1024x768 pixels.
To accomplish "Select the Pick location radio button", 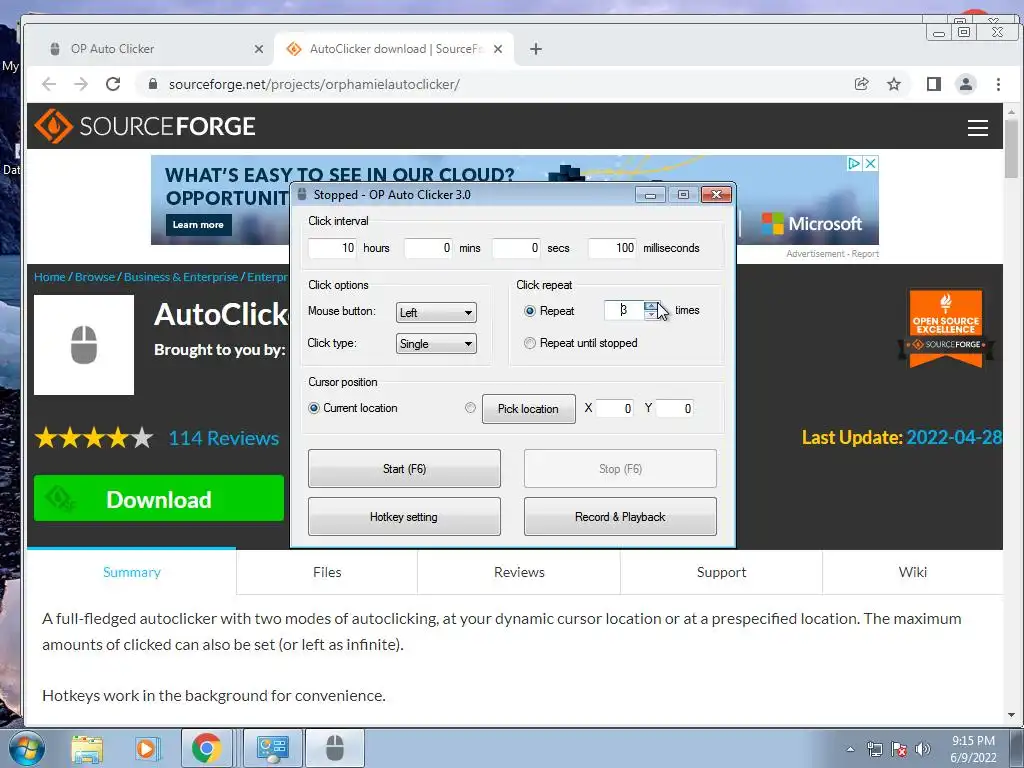I will click(x=470, y=408).
